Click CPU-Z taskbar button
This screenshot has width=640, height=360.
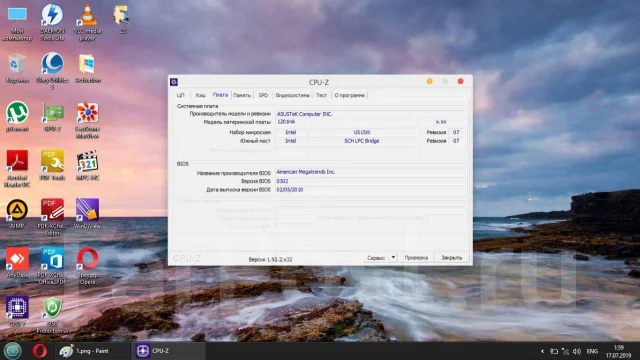point(168,351)
